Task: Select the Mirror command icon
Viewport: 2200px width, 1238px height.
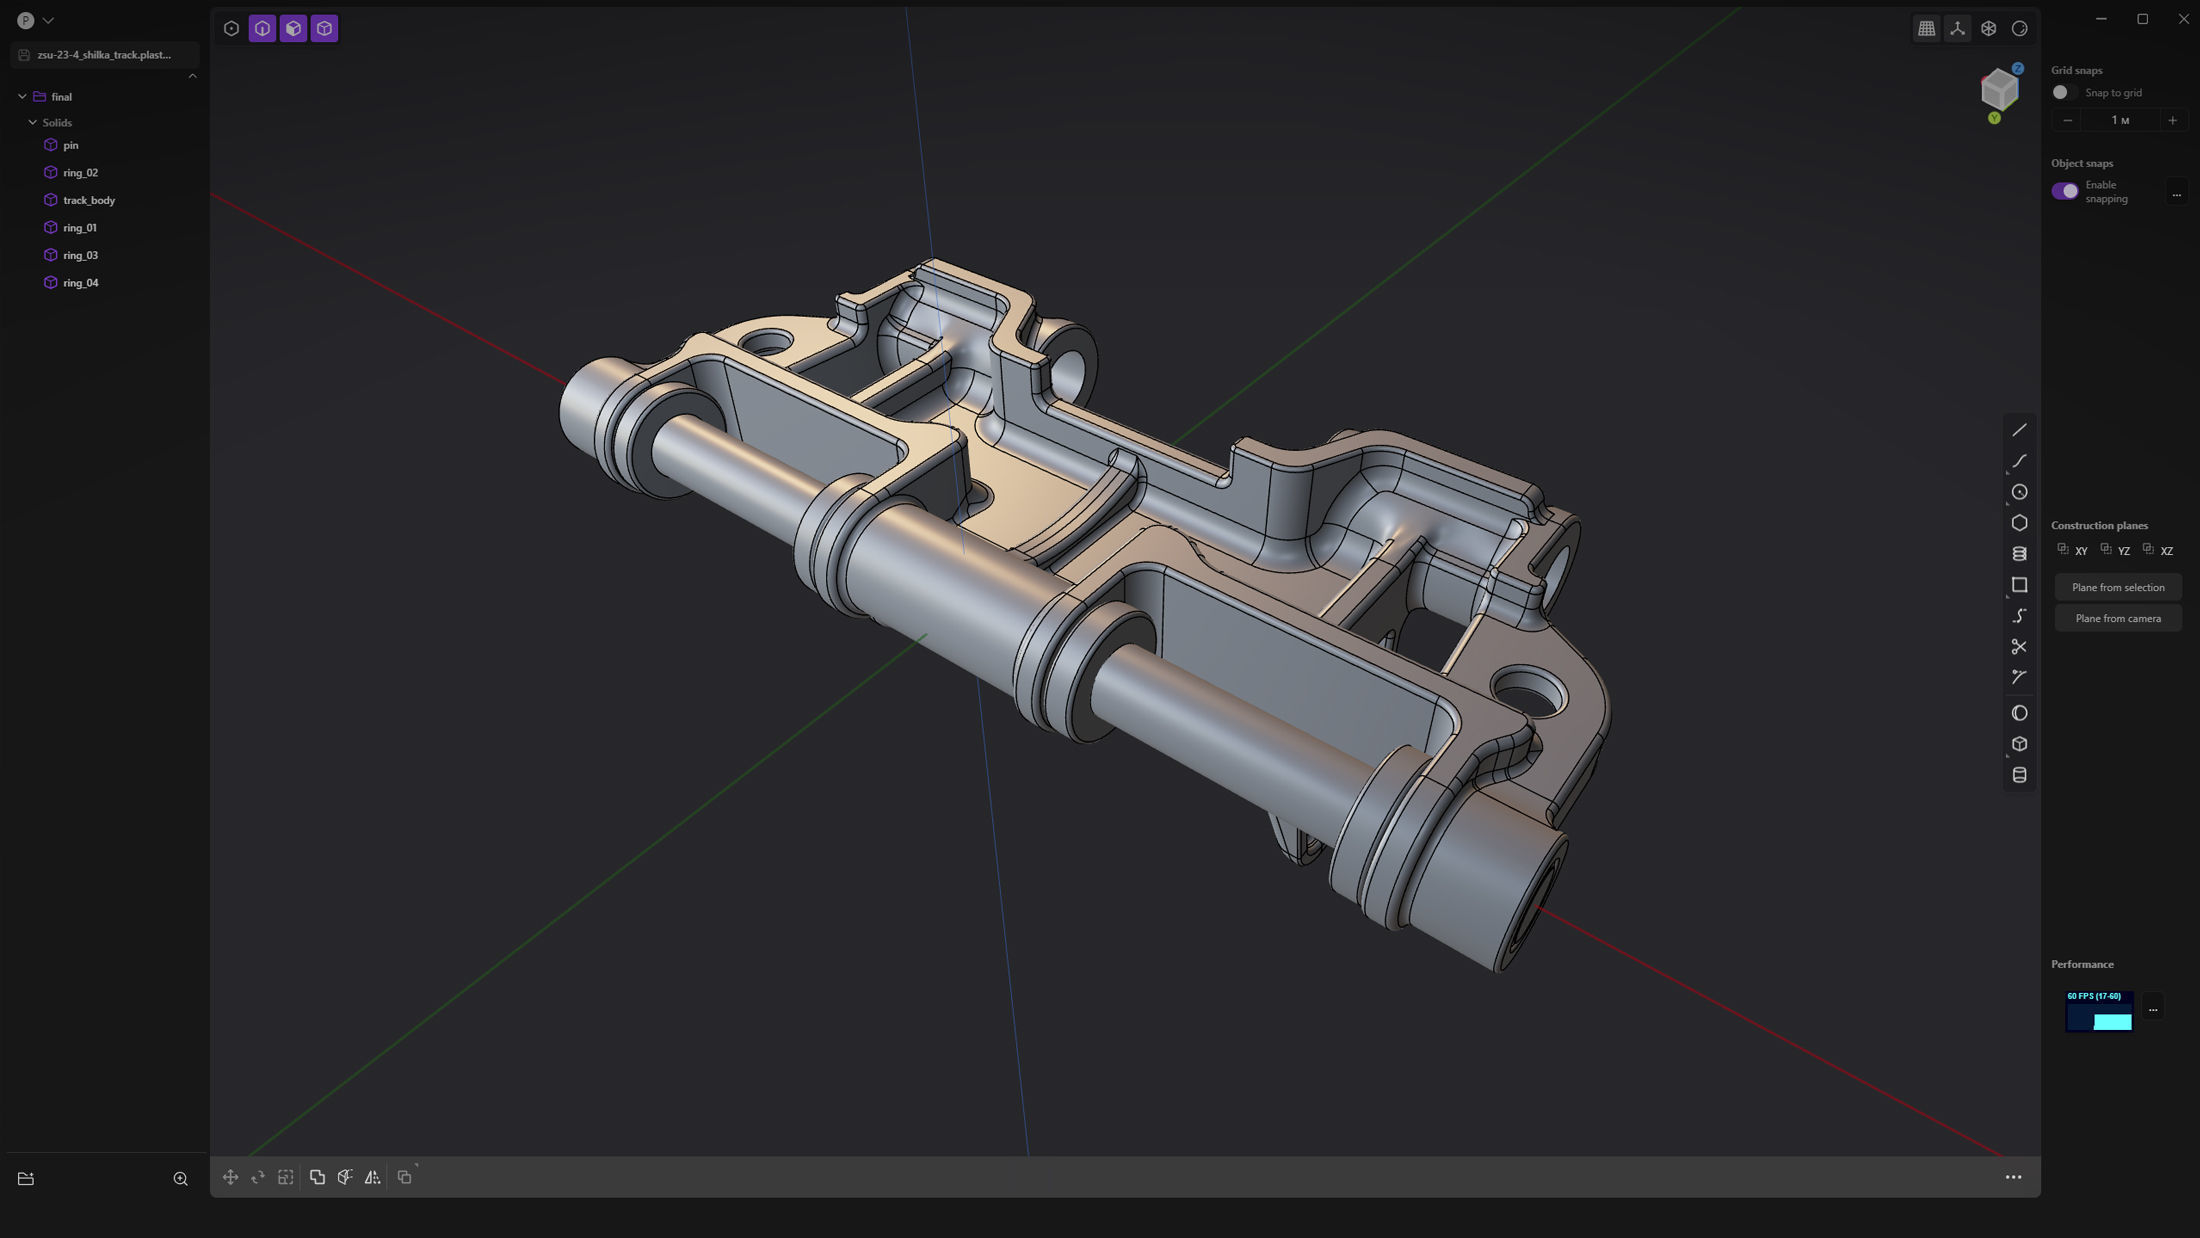Action: tap(372, 1178)
